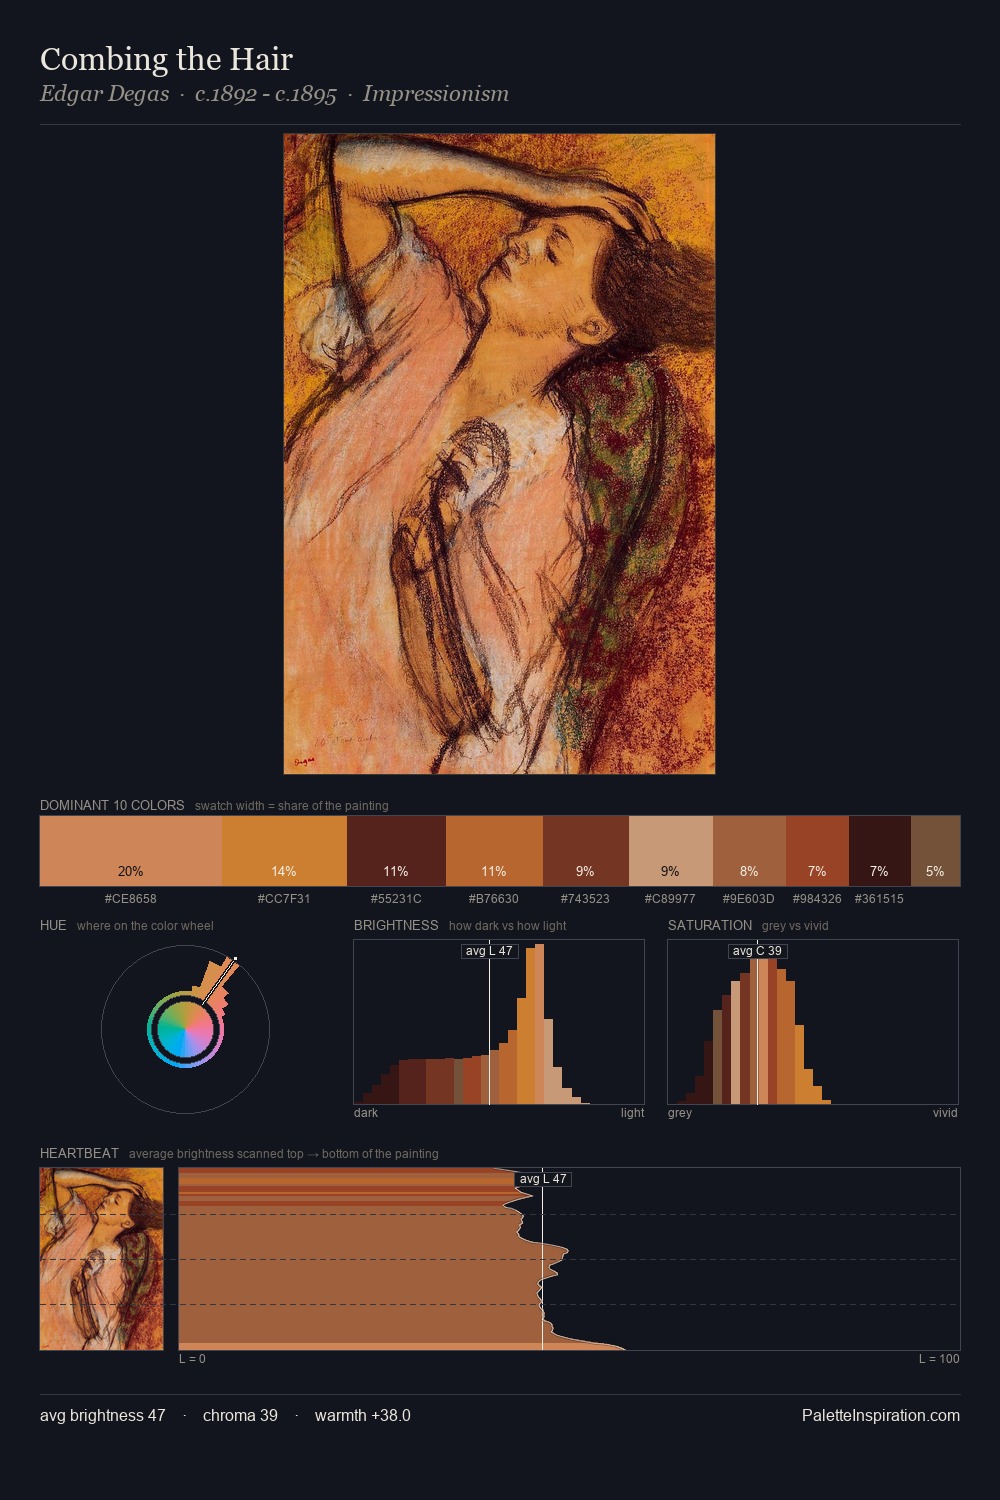This screenshot has height=1500, width=1000.
Task: Click the 'vivid' axis label
Action: pyautogui.click(x=945, y=1113)
